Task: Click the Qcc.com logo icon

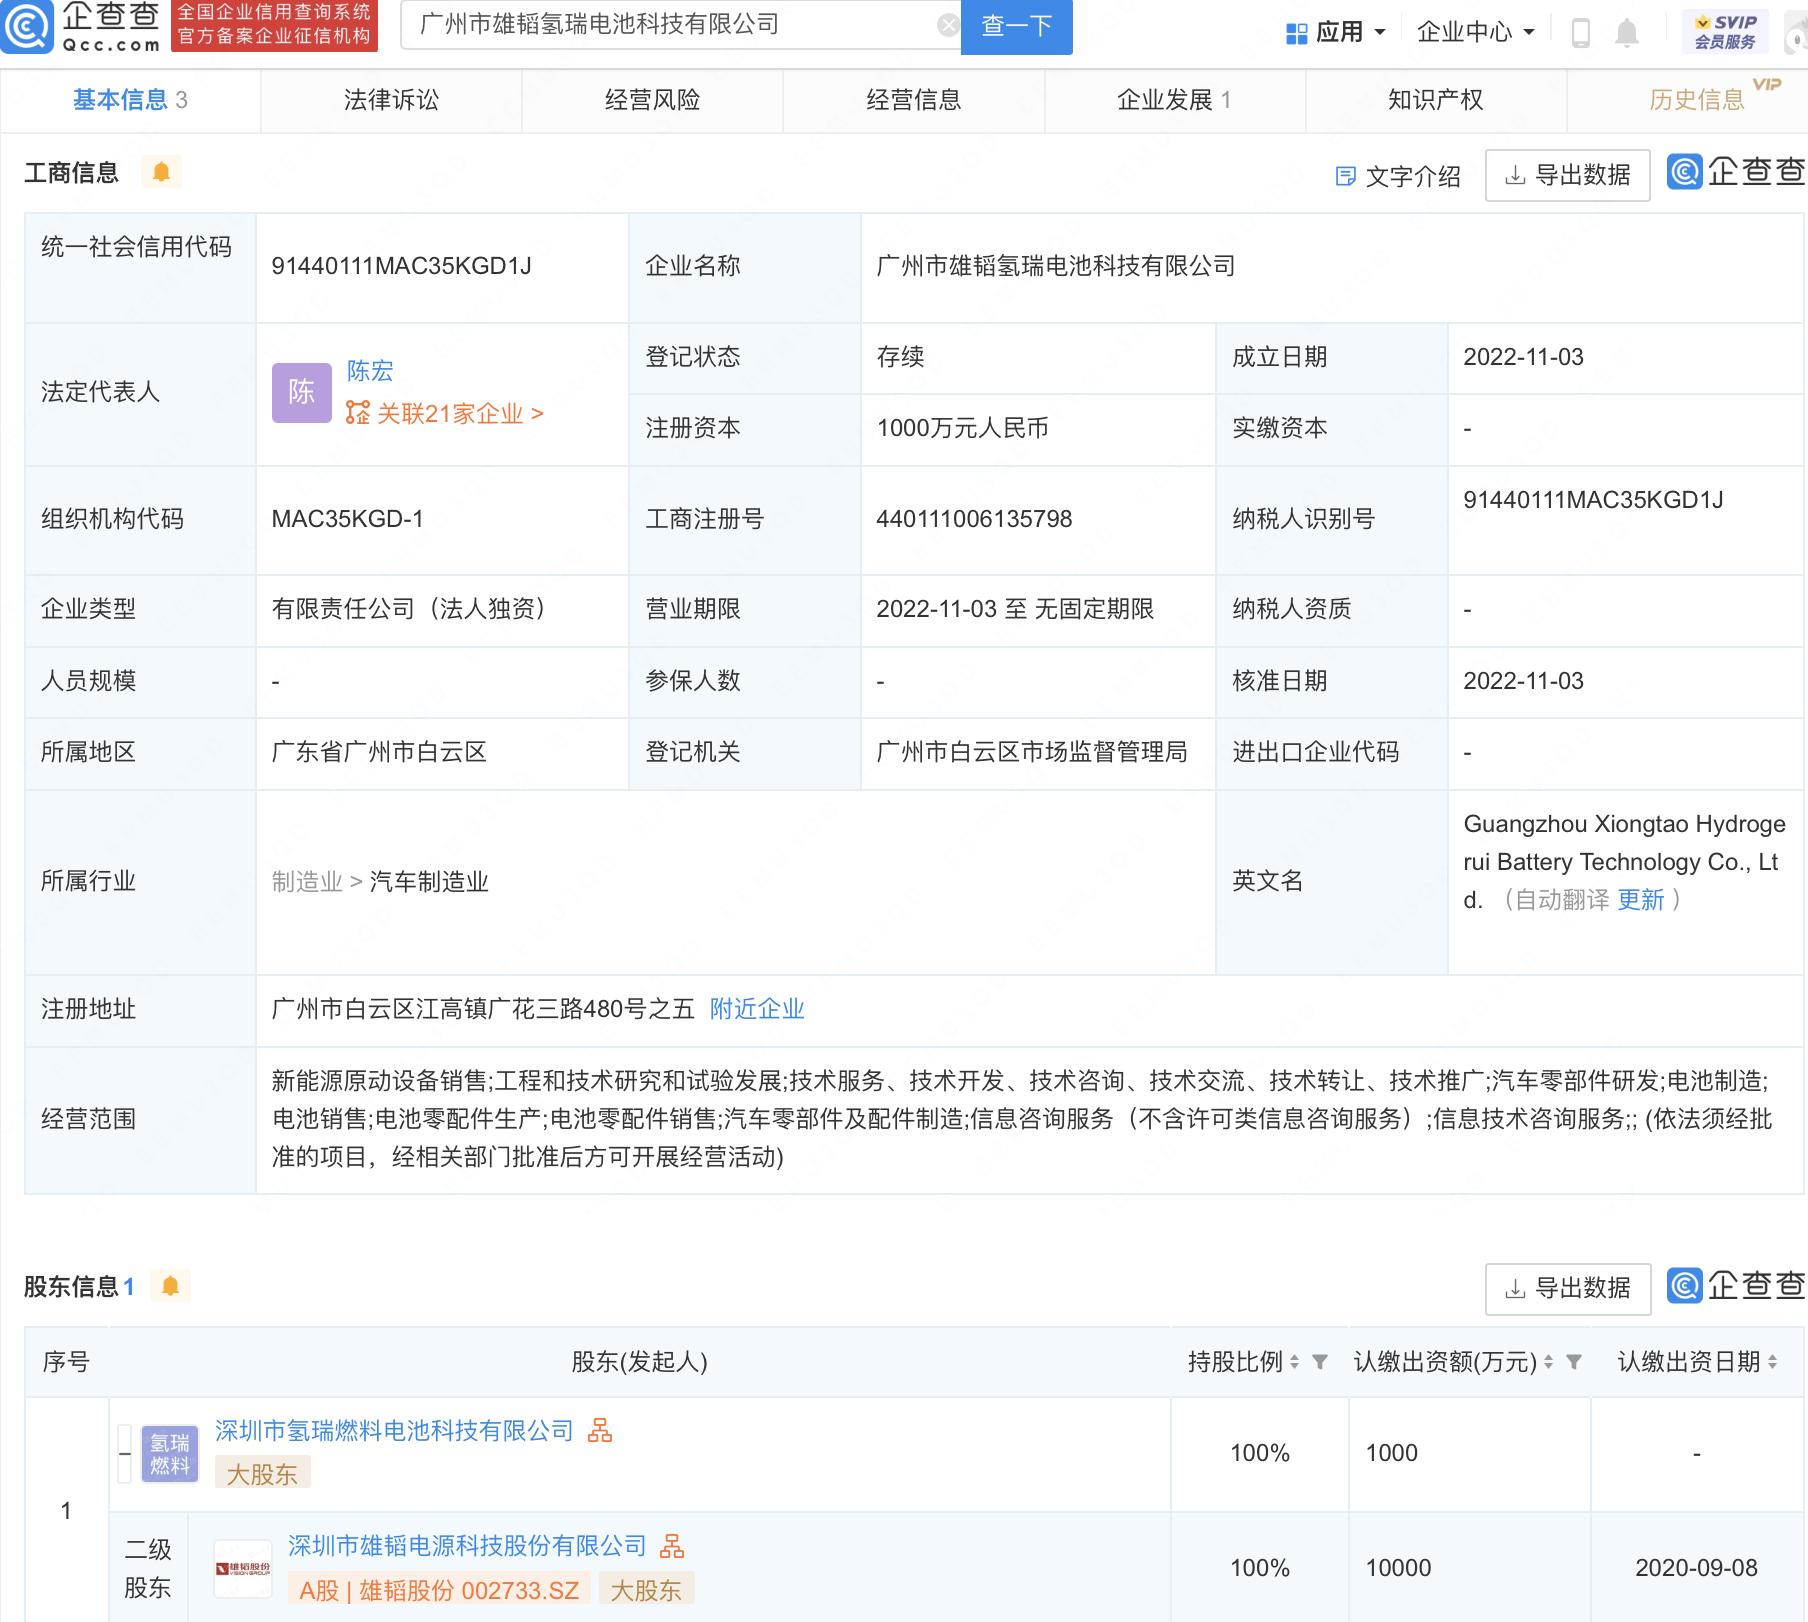Action: click(x=28, y=26)
